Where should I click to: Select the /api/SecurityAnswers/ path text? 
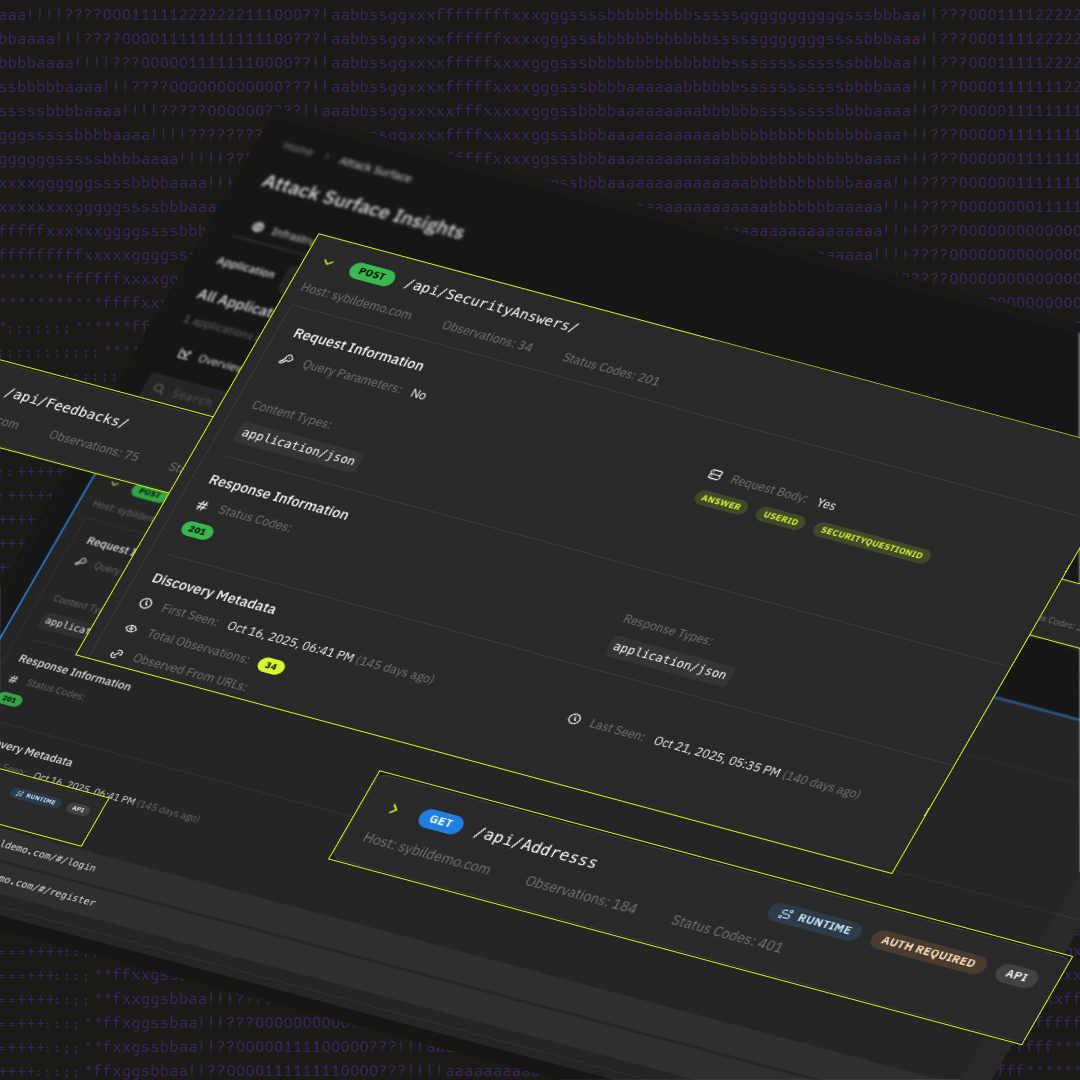(x=491, y=305)
